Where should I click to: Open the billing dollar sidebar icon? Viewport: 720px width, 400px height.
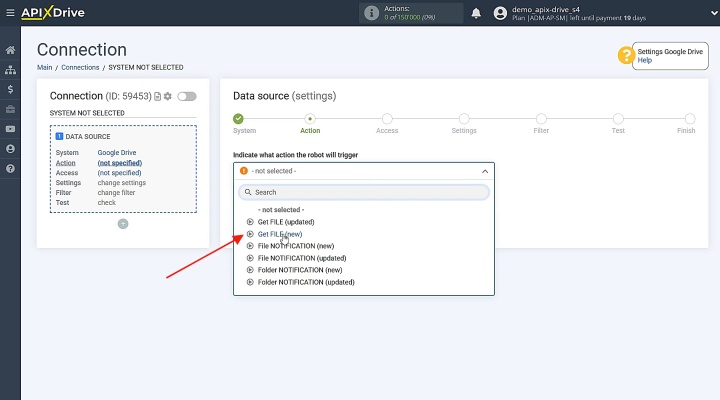pyautogui.click(x=10, y=90)
